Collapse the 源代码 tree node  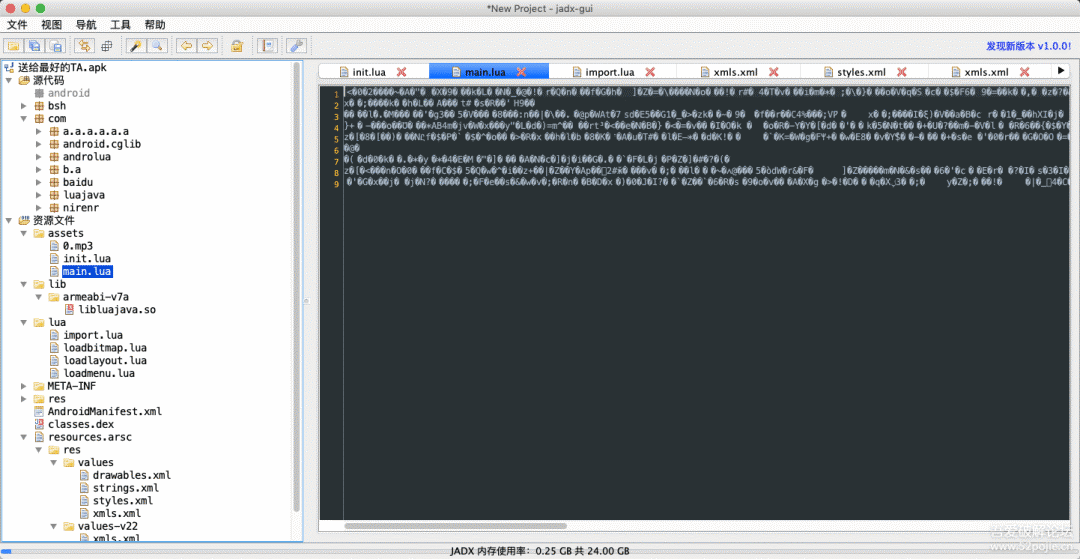click(x=9, y=81)
